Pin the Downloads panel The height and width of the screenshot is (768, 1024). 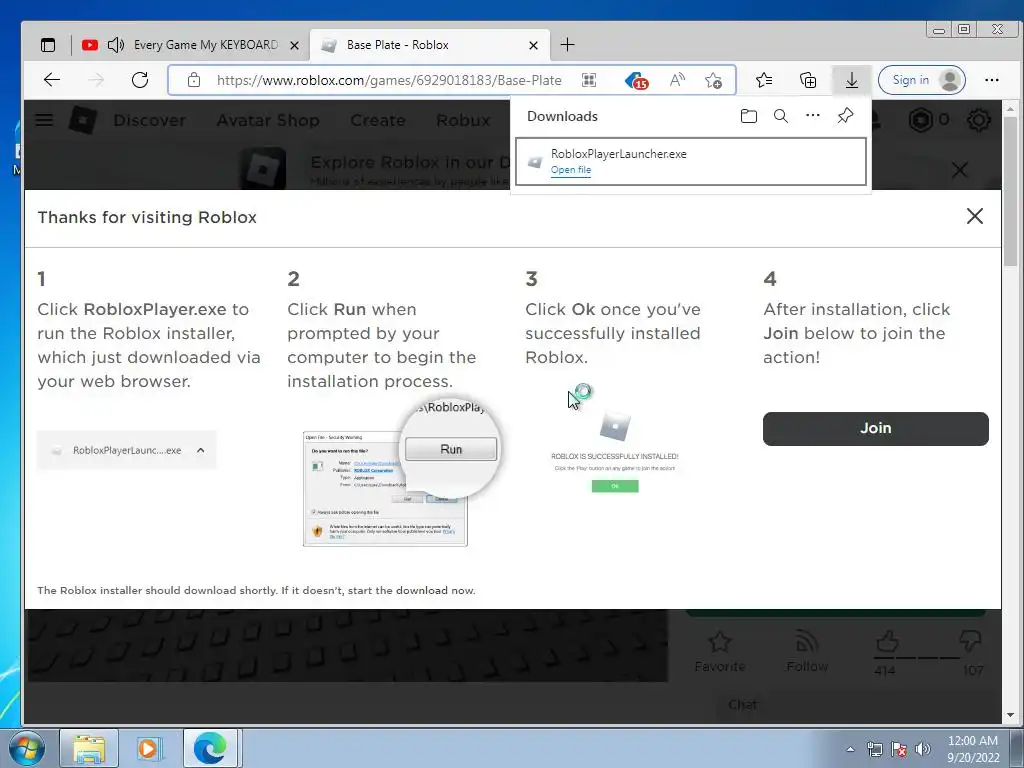click(x=845, y=116)
